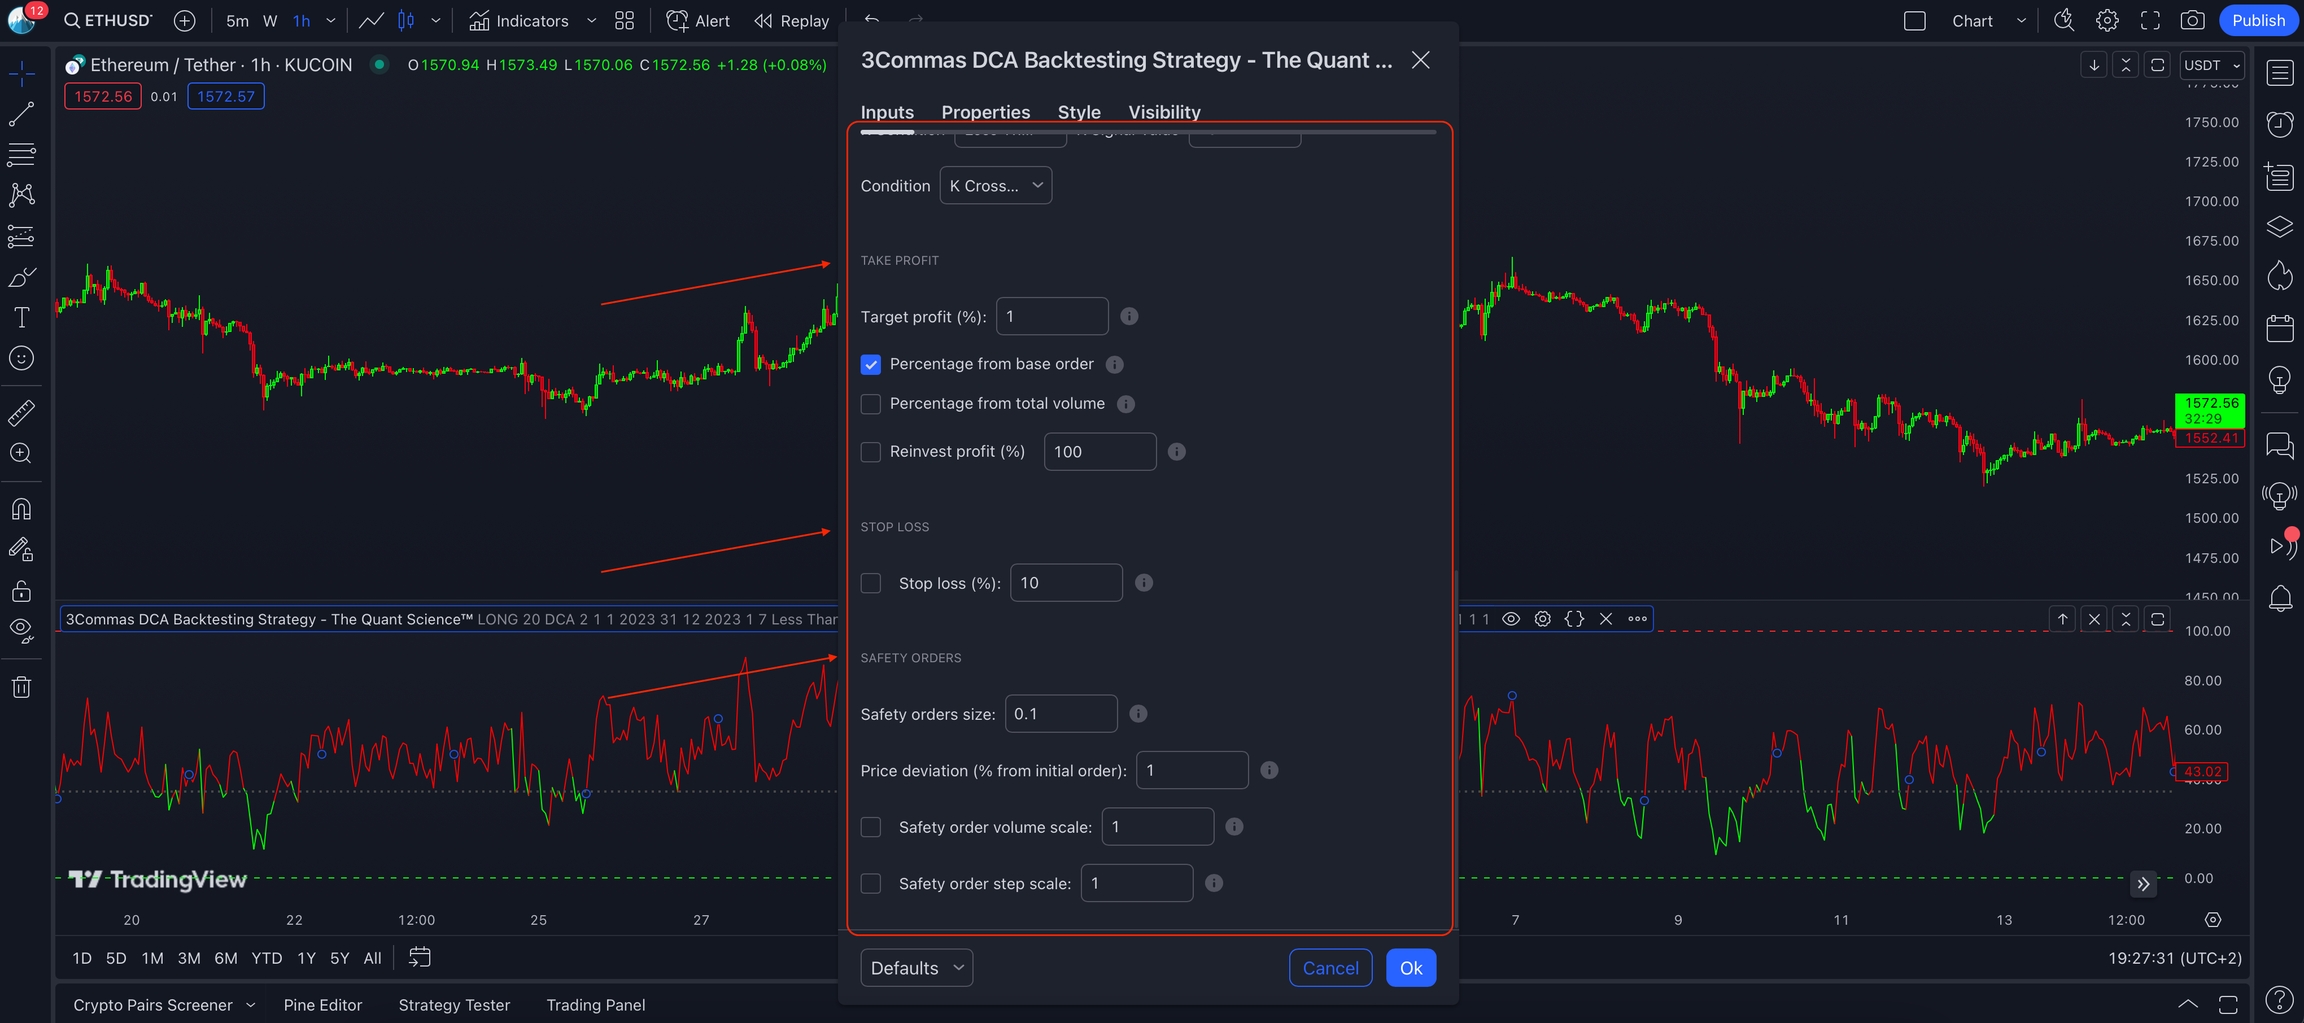The height and width of the screenshot is (1023, 2304).
Task: Open the Strategy Tester tab
Action: point(454,1005)
